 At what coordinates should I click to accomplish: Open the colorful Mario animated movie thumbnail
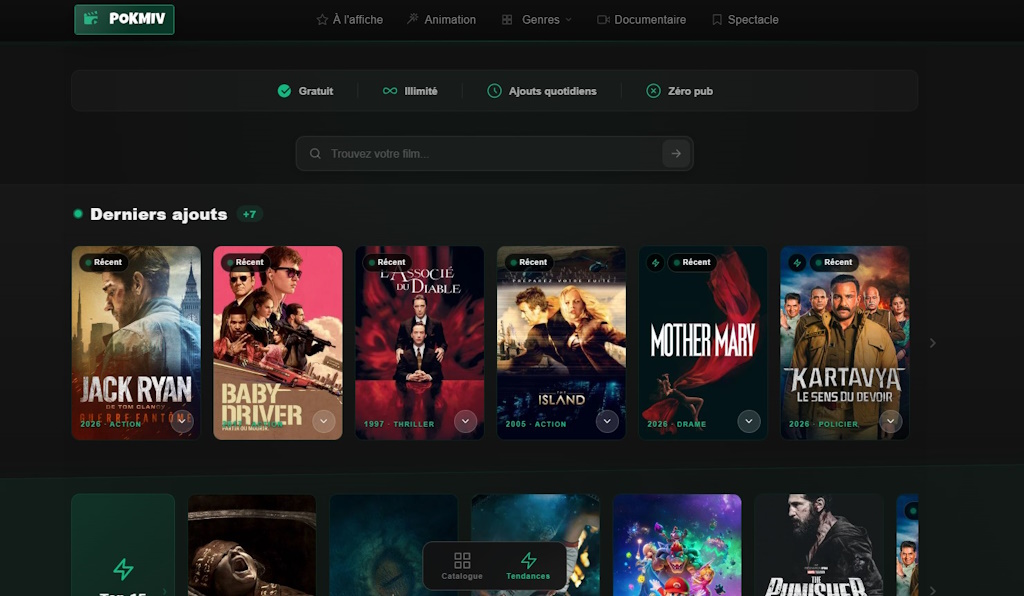tap(677, 545)
